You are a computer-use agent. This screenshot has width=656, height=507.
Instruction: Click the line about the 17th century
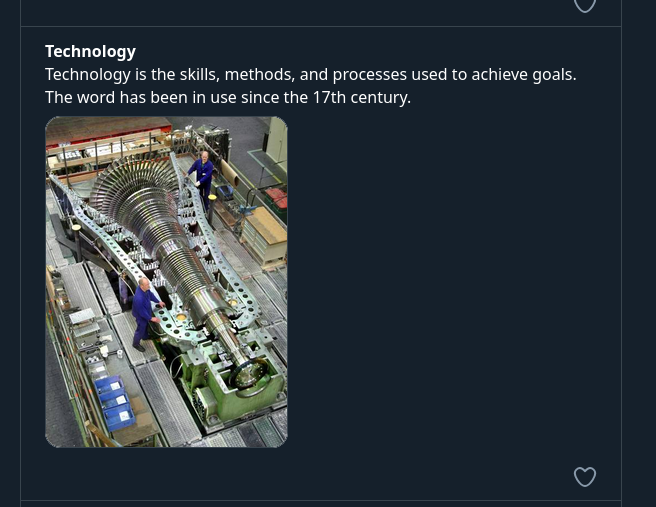(228, 97)
